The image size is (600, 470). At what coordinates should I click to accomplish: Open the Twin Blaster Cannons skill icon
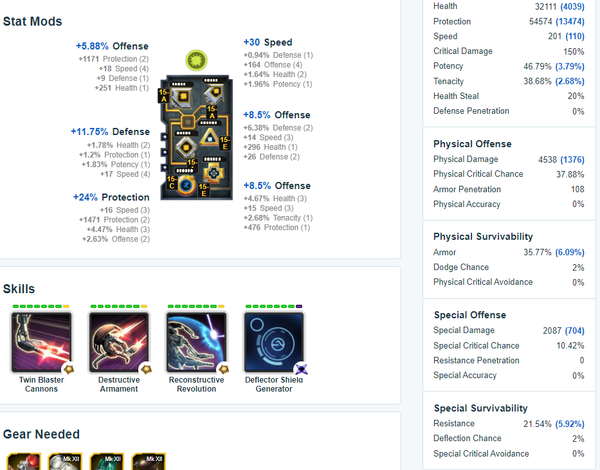pos(41,342)
